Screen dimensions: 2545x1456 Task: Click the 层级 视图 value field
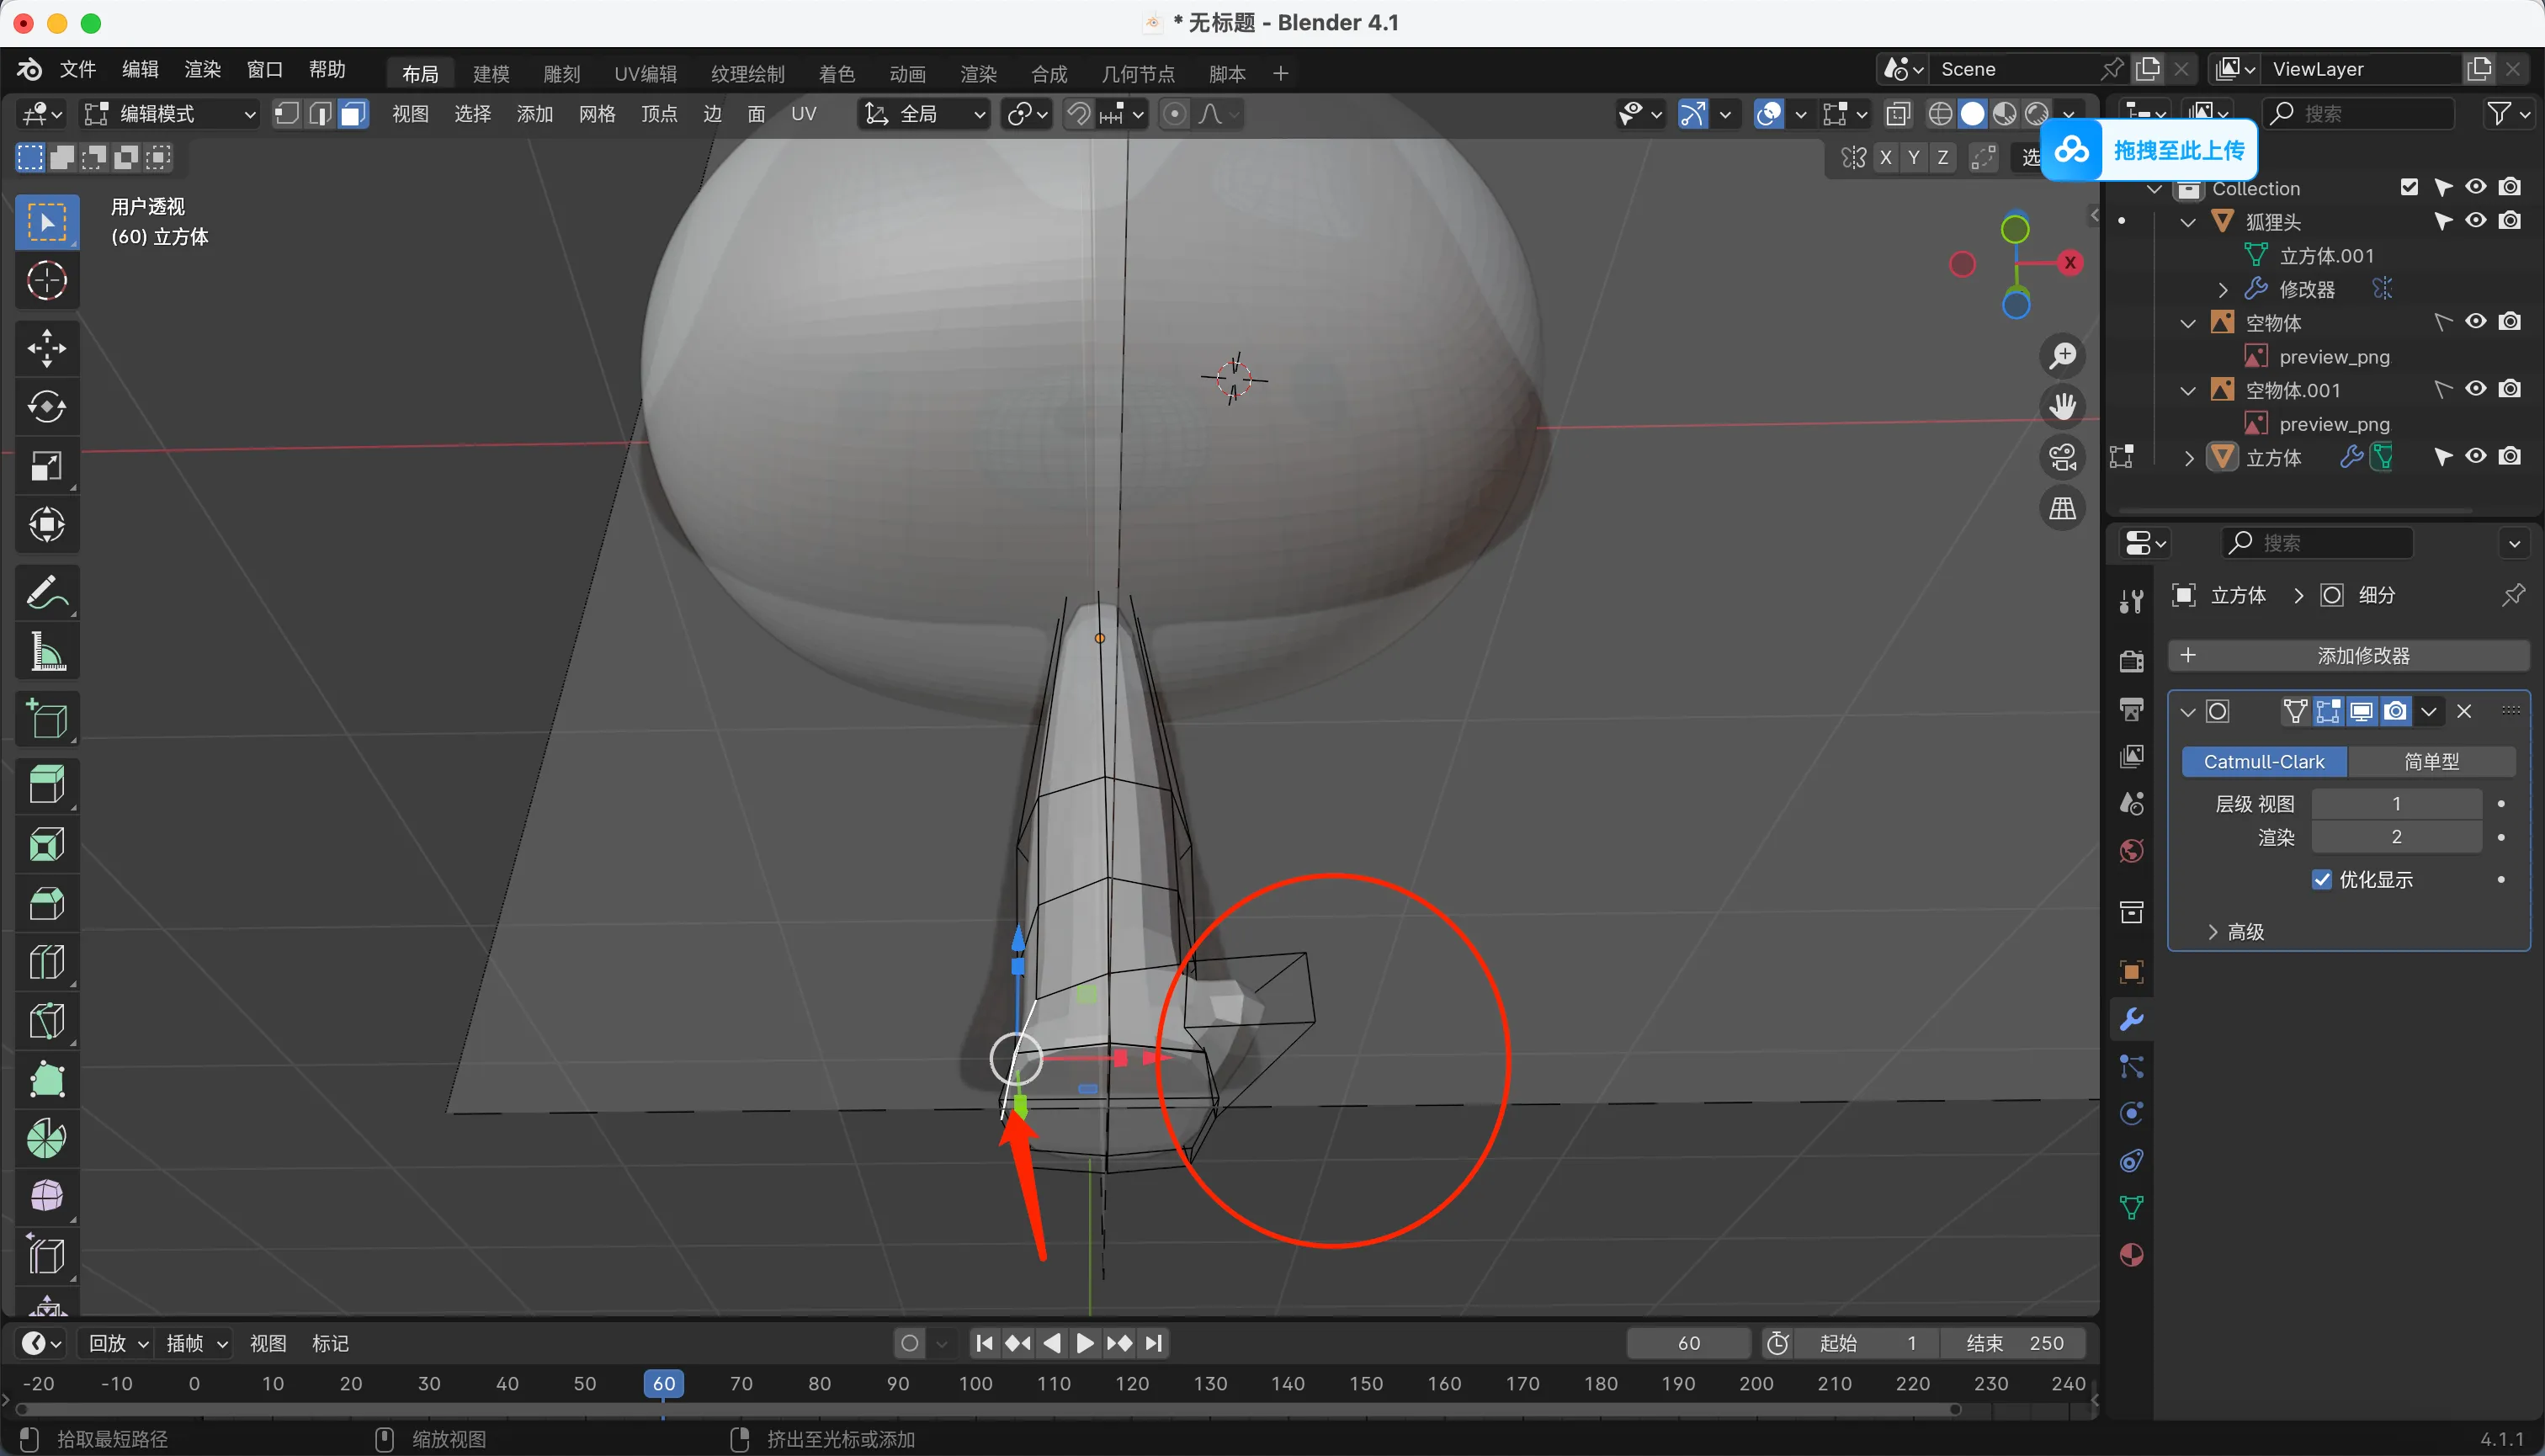(2395, 803)
